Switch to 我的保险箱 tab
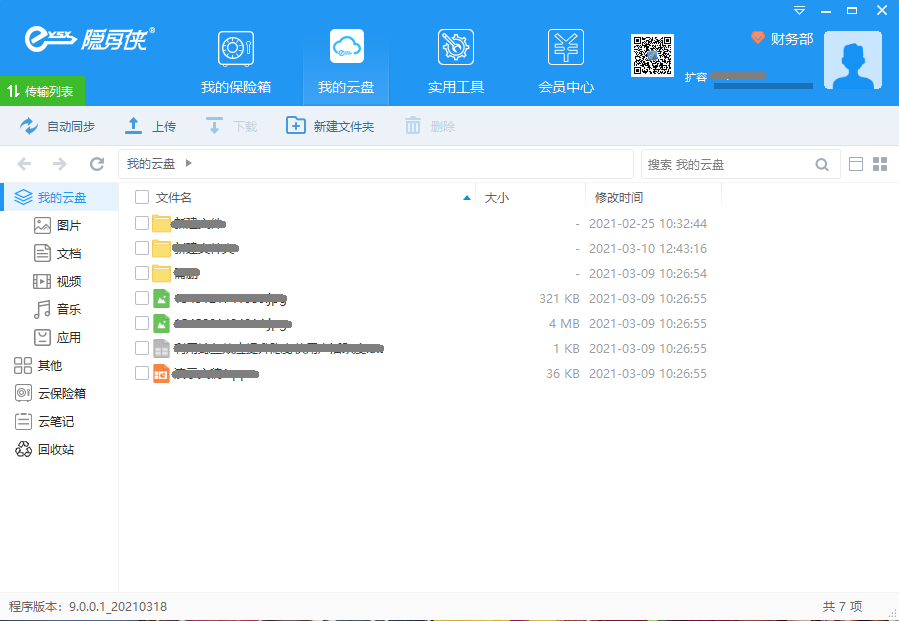The image size is (899, 621). (x=235, y=62)
